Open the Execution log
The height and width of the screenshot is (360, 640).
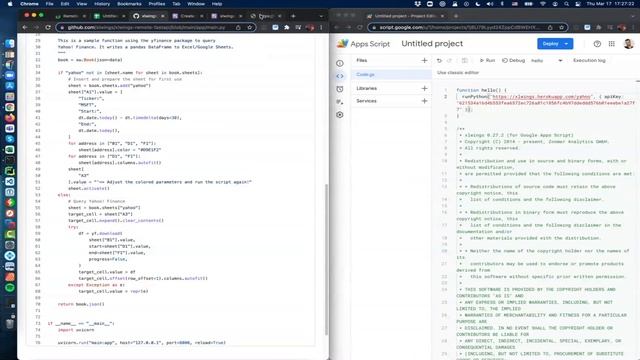(x=589, y=60)
